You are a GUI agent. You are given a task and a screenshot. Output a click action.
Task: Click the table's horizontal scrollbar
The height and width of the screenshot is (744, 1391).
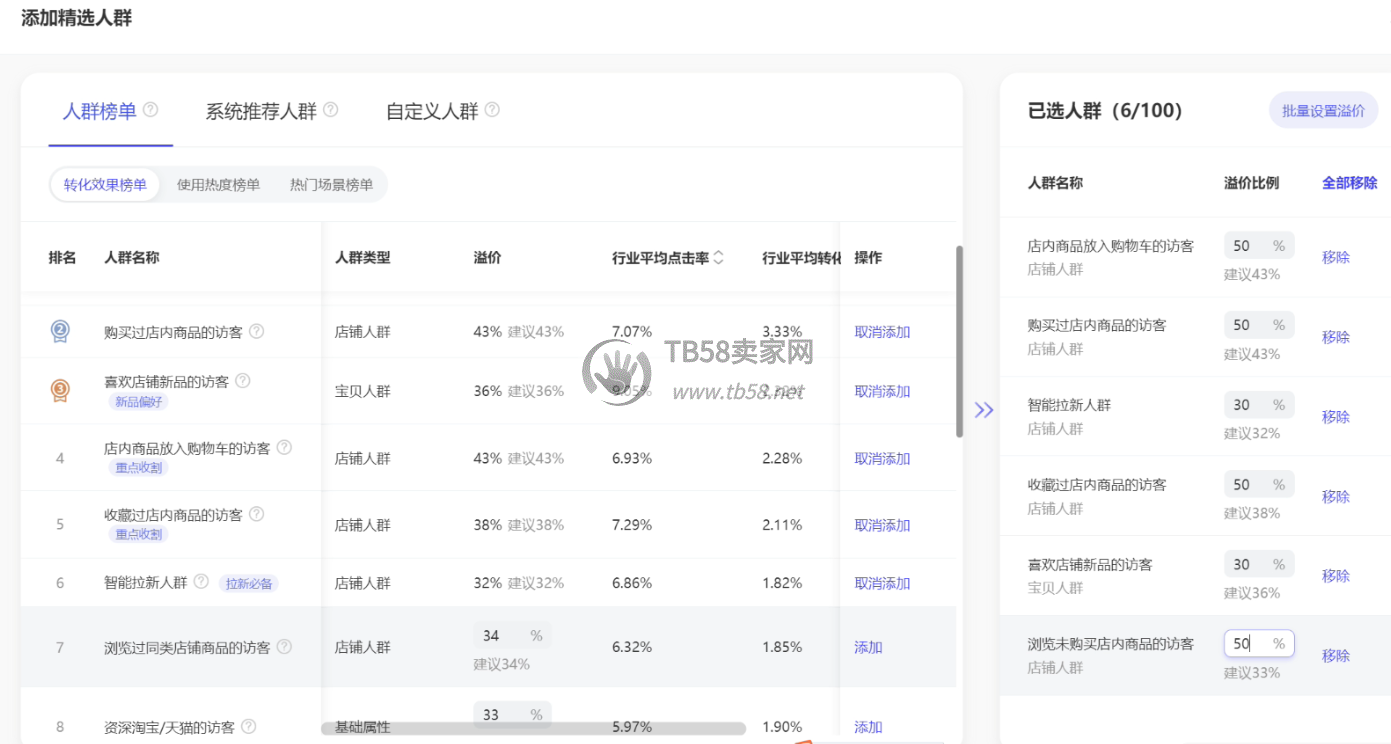tap(533, 729)
